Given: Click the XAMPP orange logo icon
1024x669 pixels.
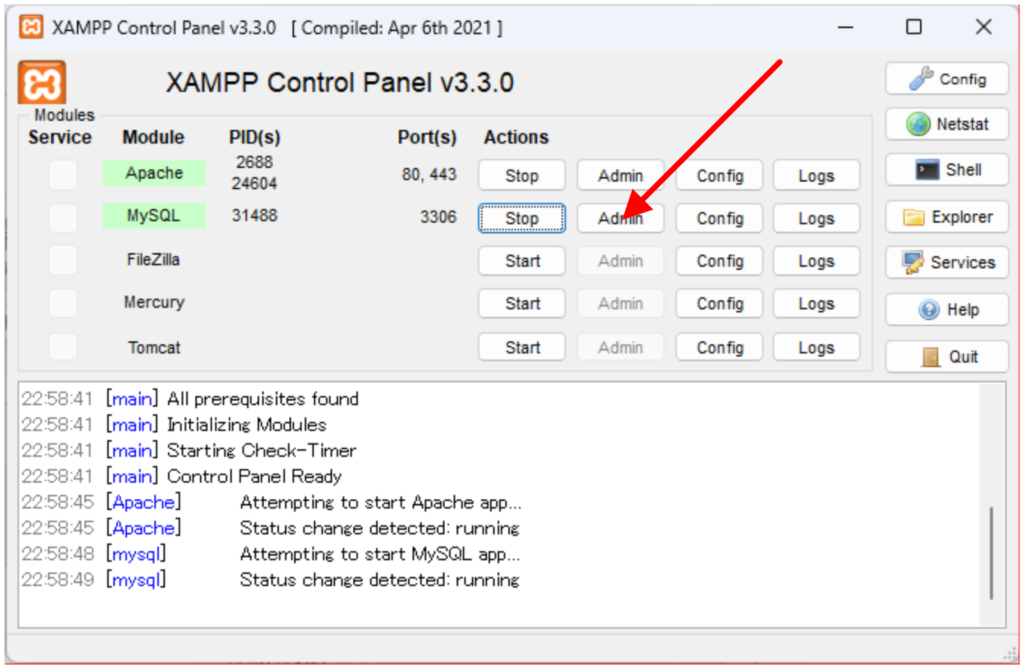Looking at the screenshot, I should (x=42, y=82).
